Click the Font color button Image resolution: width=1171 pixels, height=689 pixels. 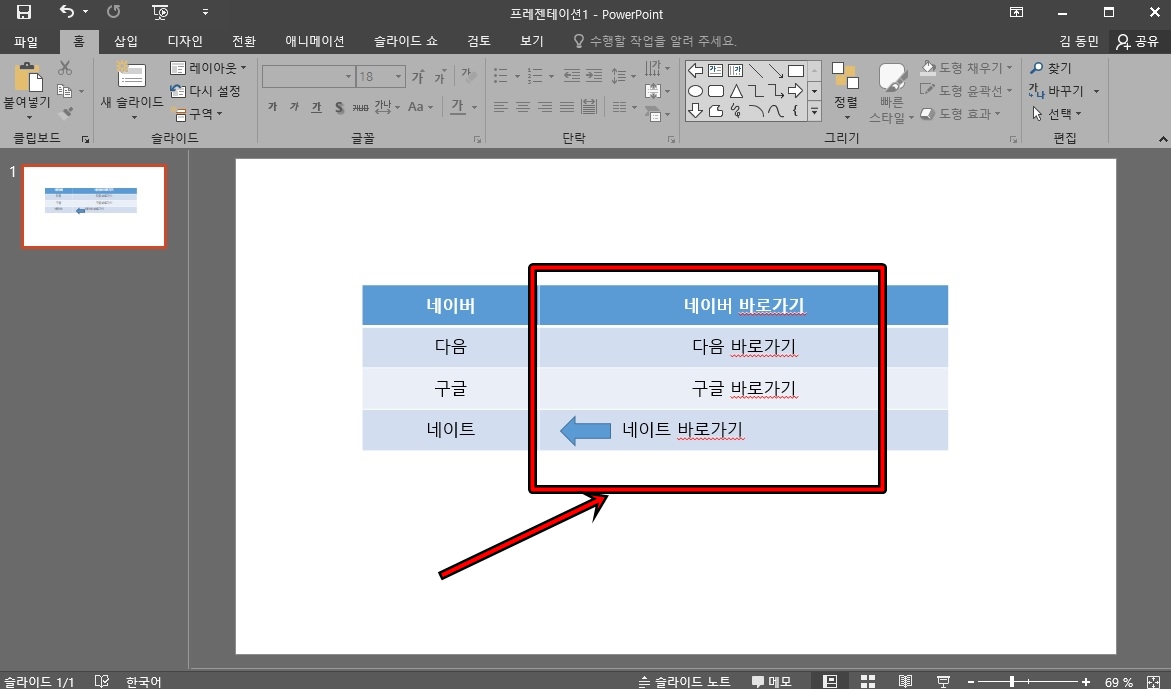coord(457,107)
